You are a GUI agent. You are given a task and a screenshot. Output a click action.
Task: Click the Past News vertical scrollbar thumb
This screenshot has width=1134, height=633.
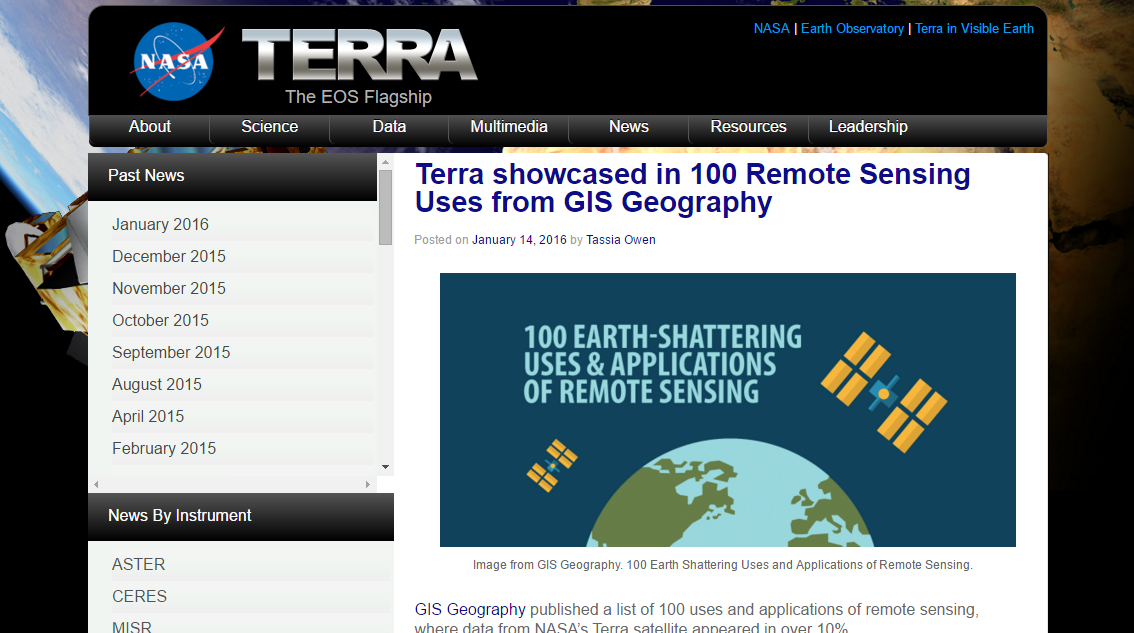[385, 208]
